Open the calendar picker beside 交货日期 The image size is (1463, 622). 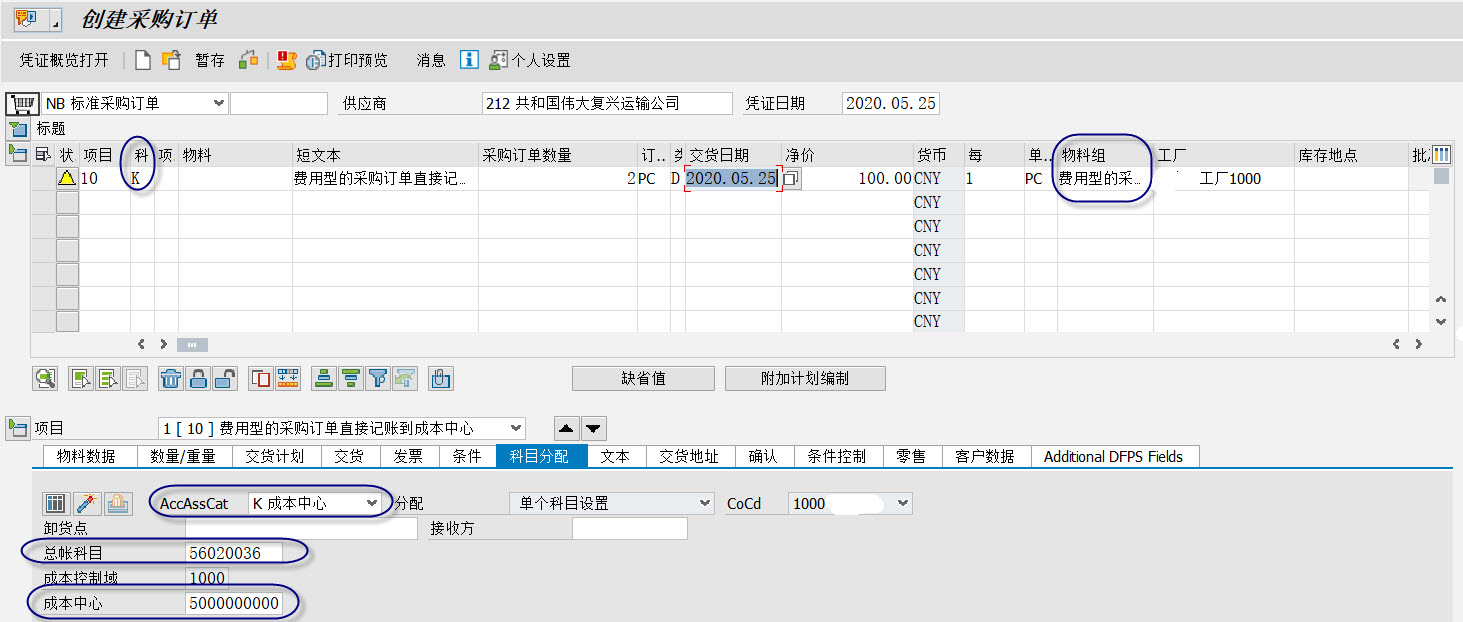click(789, 178)
